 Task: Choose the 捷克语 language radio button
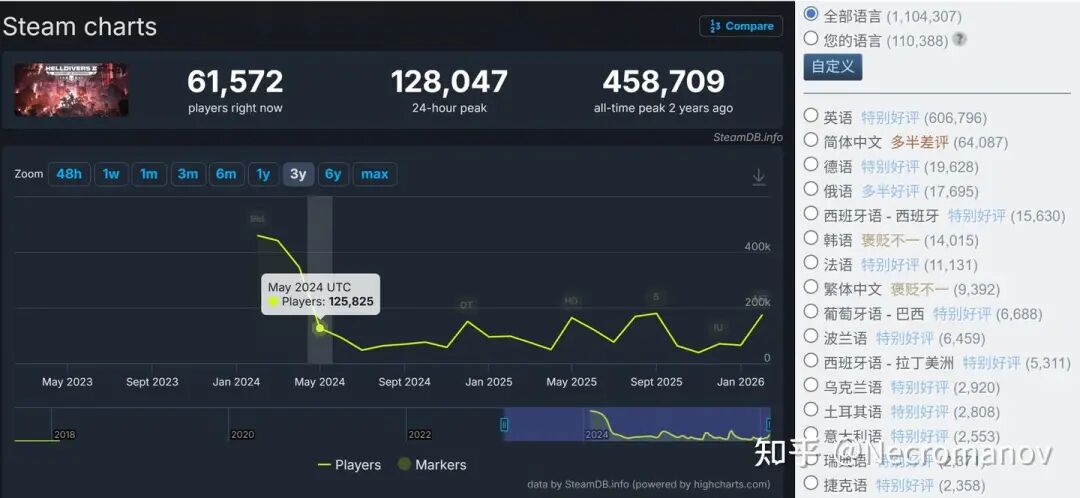click(x=811, y=484)
